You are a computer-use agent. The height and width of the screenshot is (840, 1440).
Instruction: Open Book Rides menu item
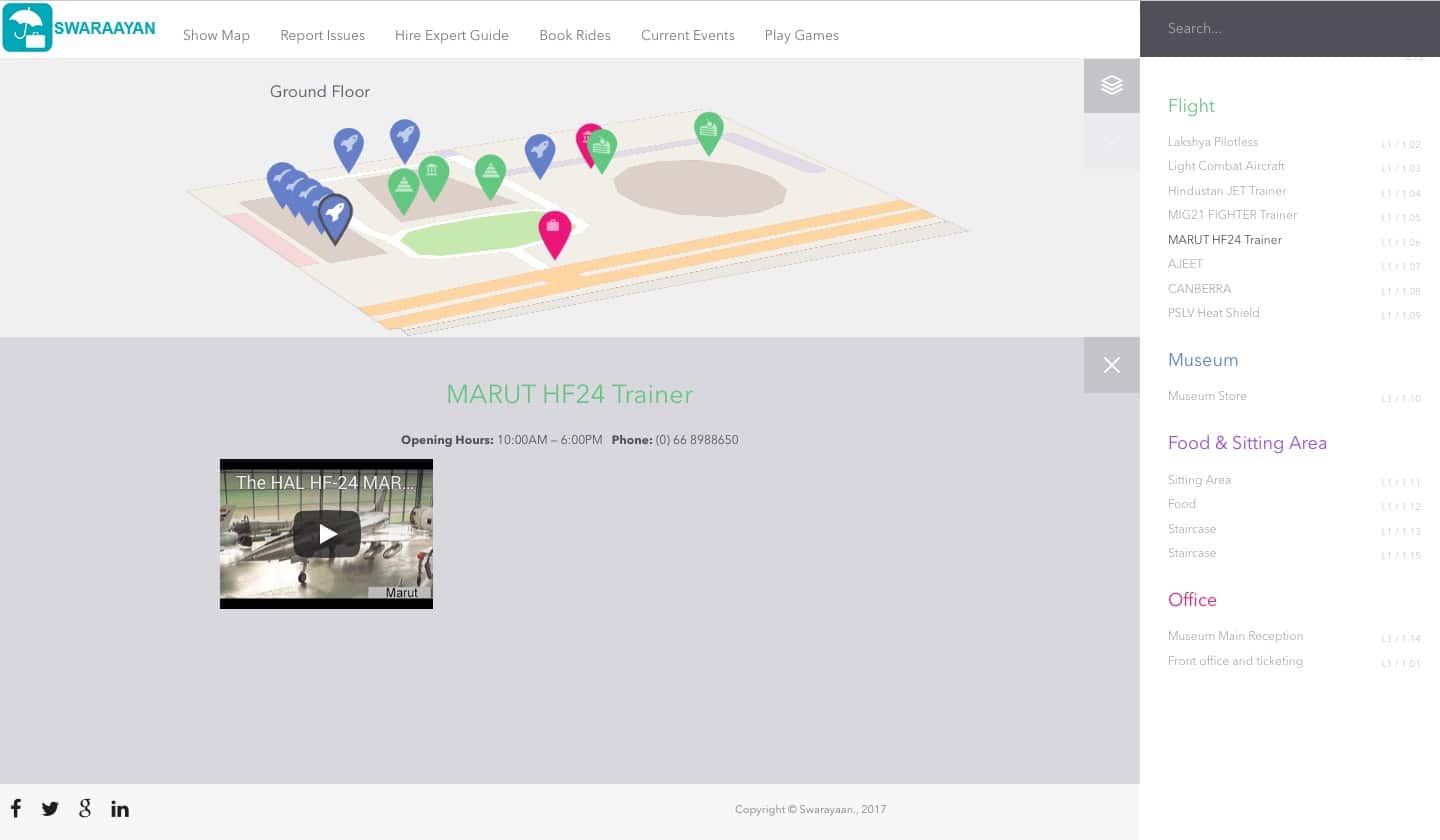click(x=575, y=35)
